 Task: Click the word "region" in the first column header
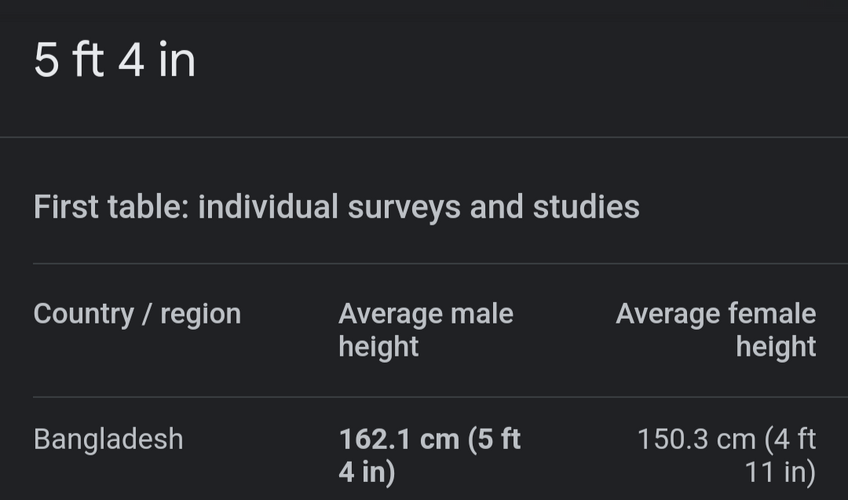point(200,314)
